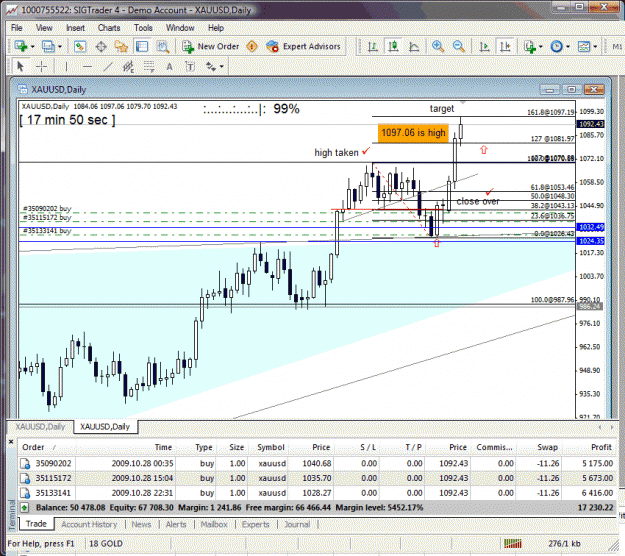The width and height of the screenshot is (625, 556).
Task: Switch chart to Candlesticks
Action: (393, 47)
